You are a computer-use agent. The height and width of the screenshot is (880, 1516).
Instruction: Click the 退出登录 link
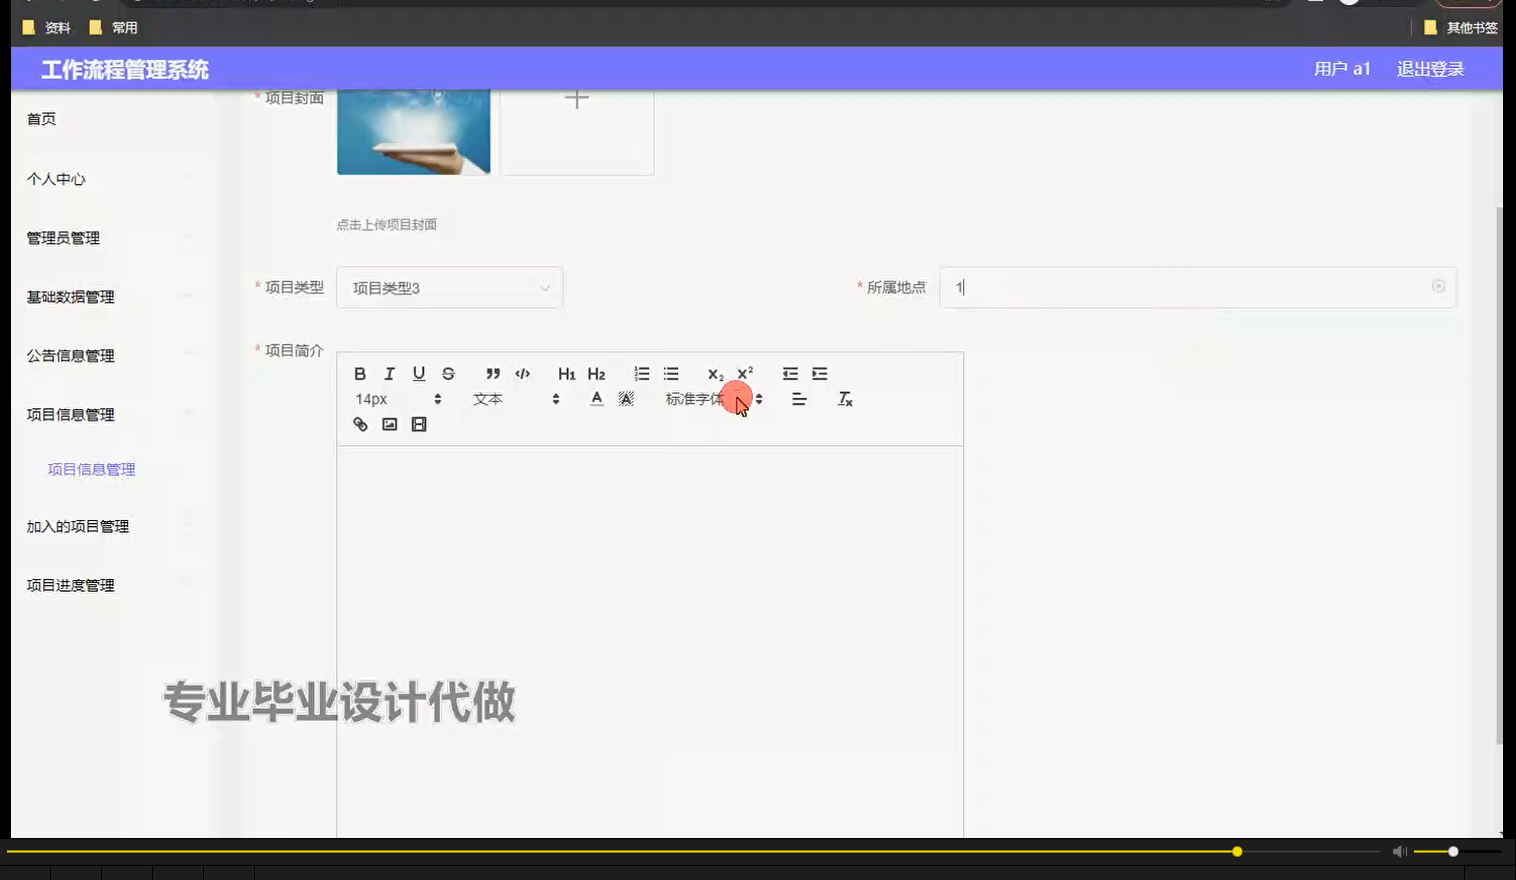click(1429, 68)
